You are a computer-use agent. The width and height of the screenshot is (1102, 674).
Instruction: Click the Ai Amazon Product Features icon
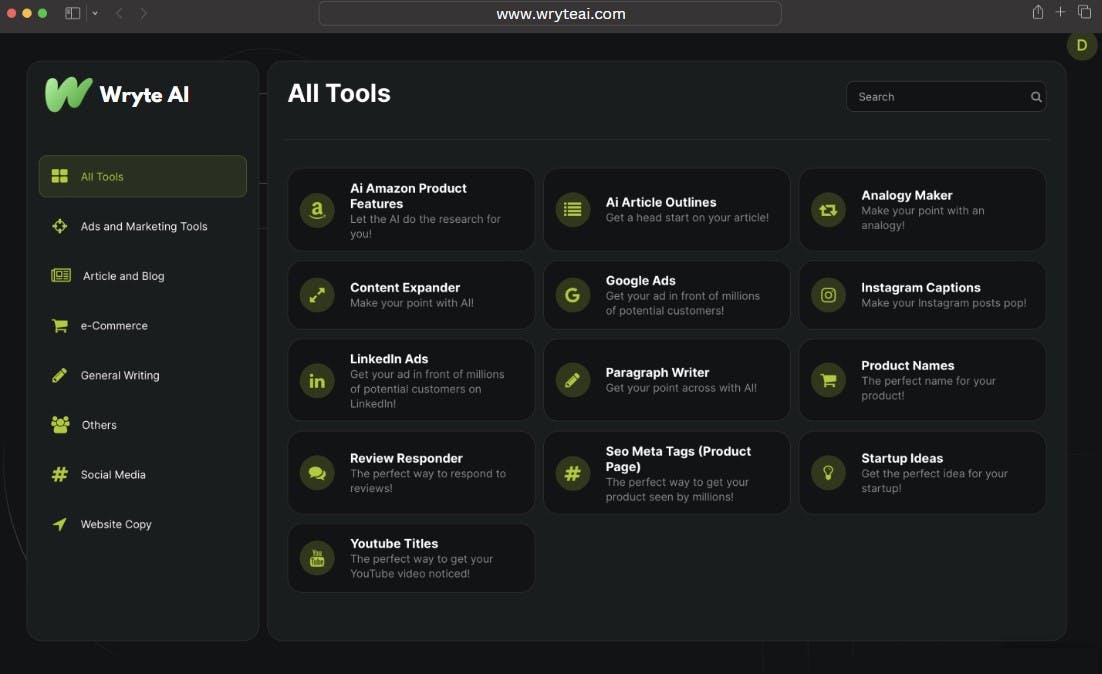point(316,210)
